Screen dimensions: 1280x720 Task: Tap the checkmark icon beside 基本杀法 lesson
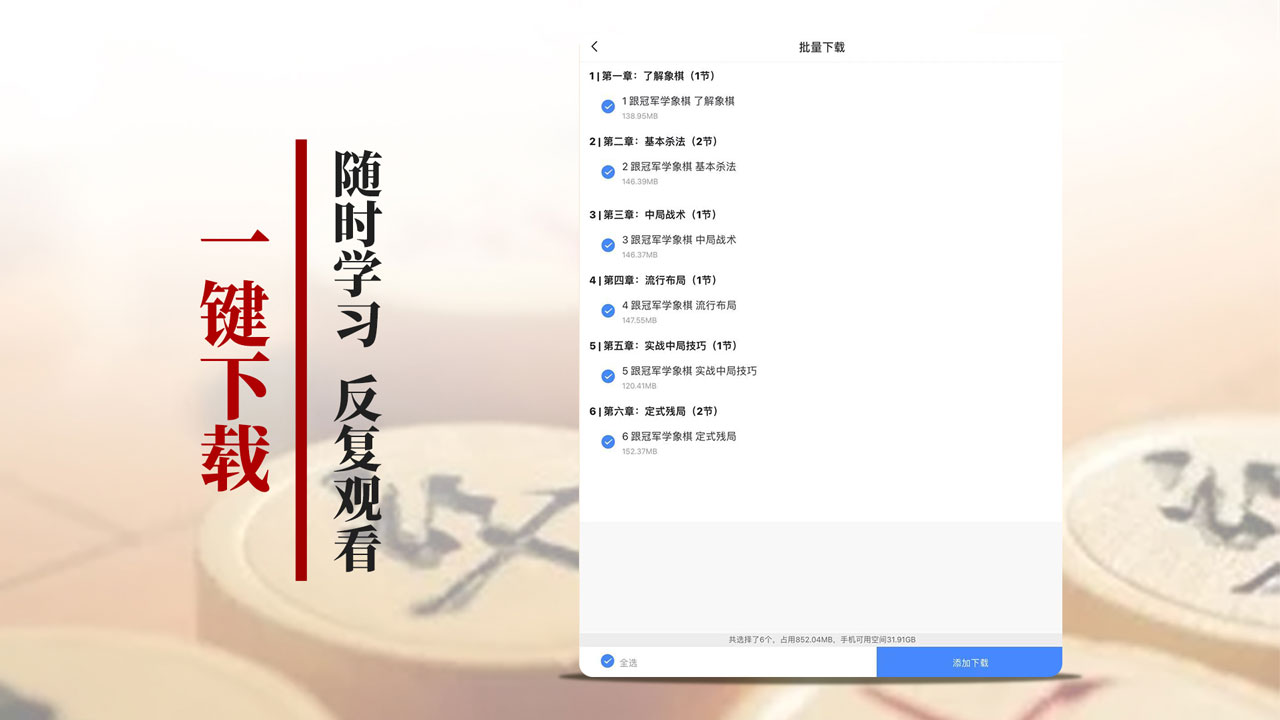[608, 171]
